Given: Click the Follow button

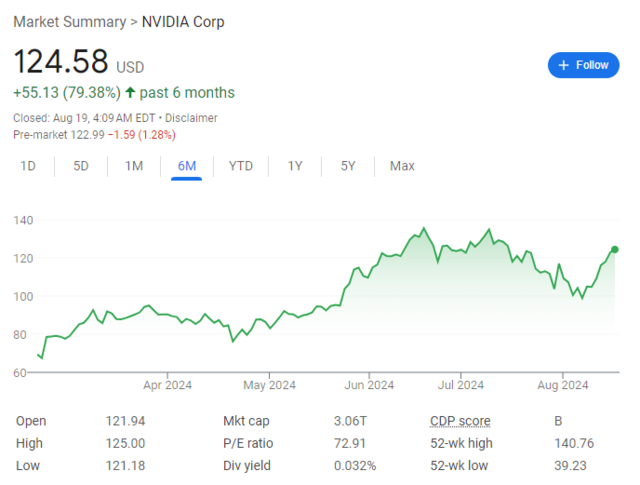Looking at the screenshot, I should coord(583,65).
